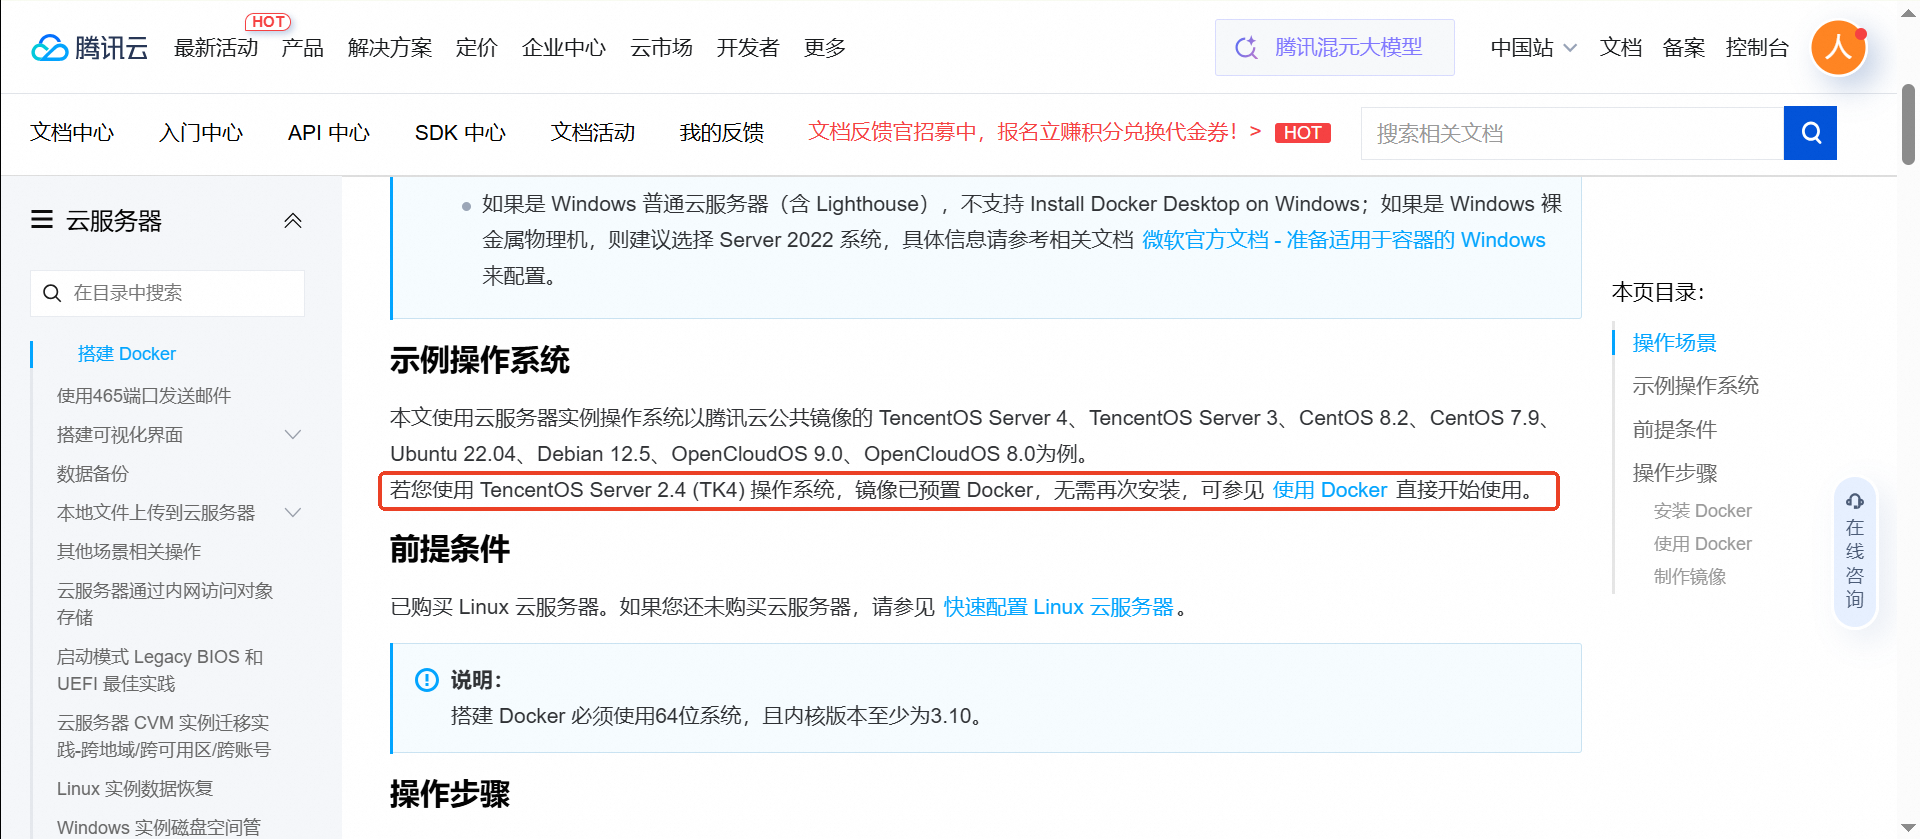Viewport: 1920px width, 839px height.
Task: Open 云服务器通过内网访问对象存储 in the sidebar
Action: click(x=165, y=604)
